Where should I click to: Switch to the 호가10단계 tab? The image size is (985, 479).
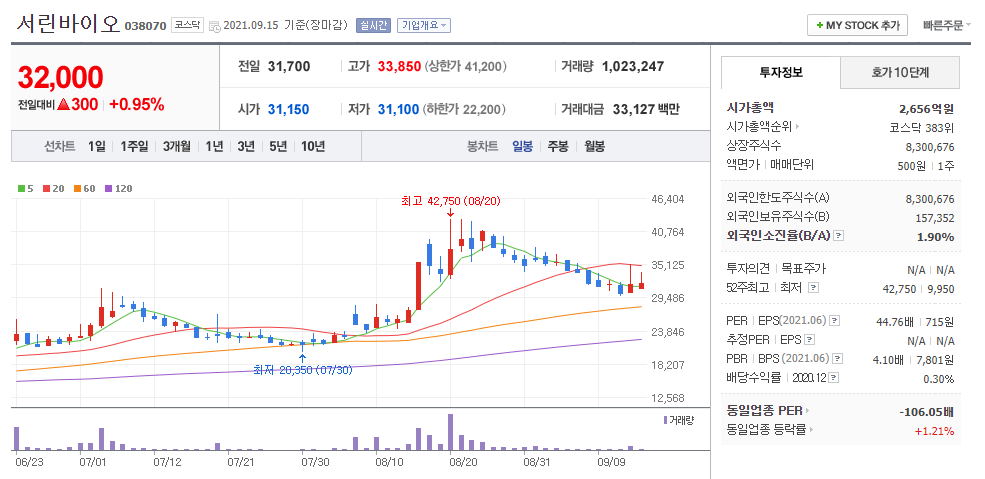pyautogui.click(x=900, y=72)
